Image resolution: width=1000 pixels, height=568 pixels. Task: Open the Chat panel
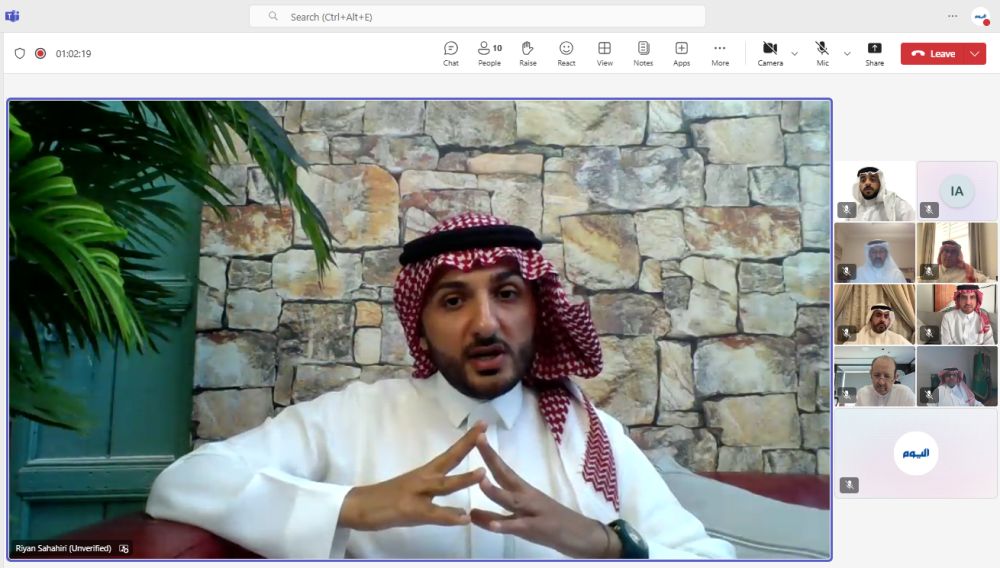tap(451, 53)
